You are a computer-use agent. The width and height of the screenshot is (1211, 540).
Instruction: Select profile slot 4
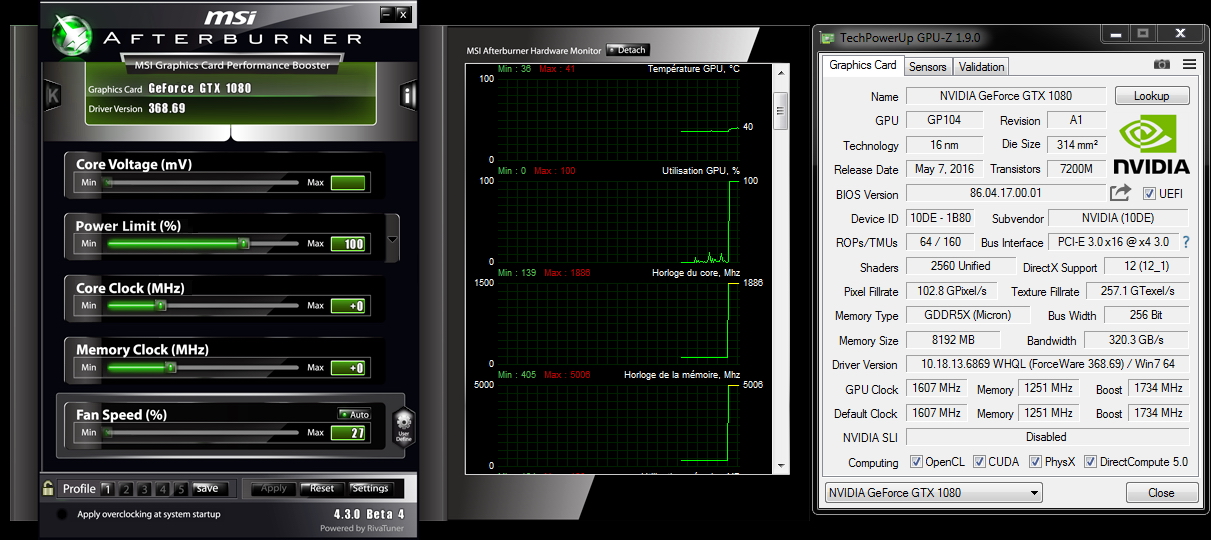(161, 489)
